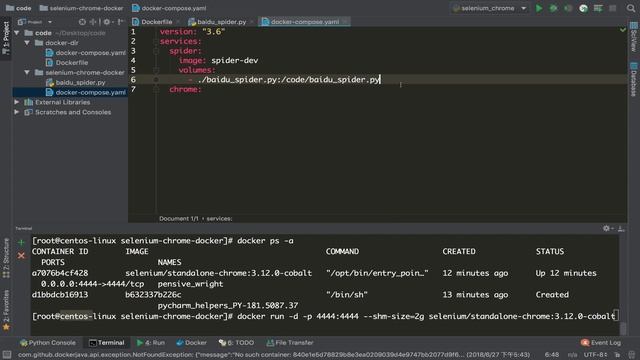Screen dimensions: 640x360
Task: Open the File Transfer tool window
Action: click(290, 343)
